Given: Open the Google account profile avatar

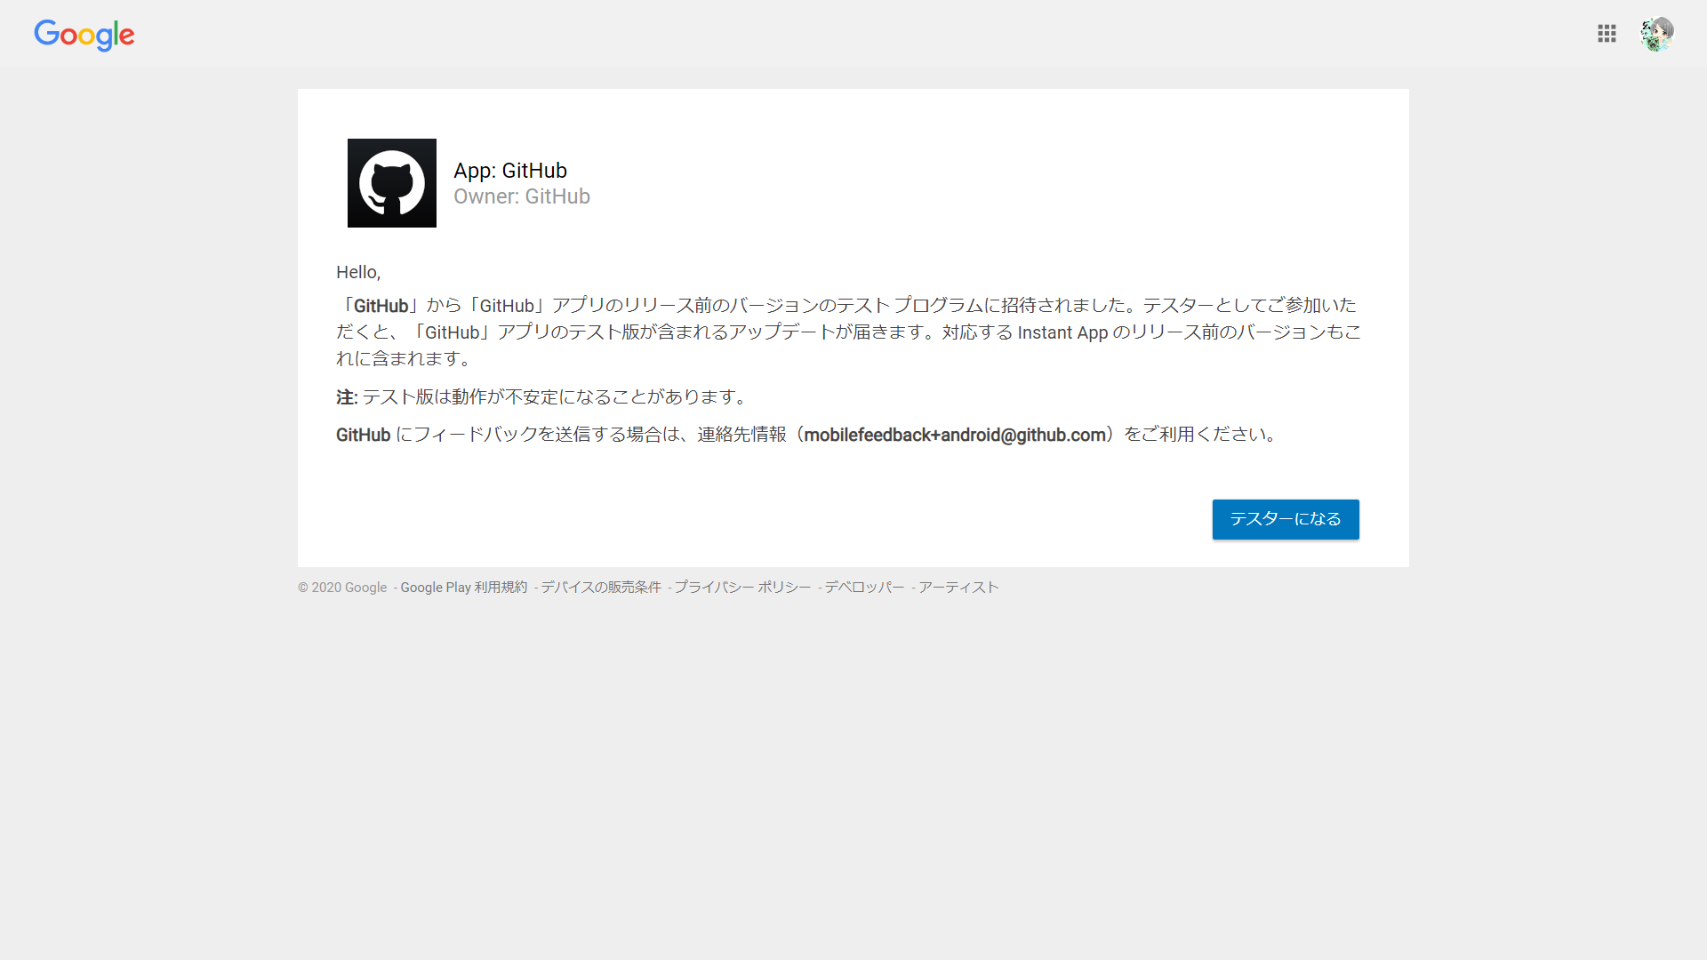Looking at the screenshot, I should pyautogui.click(x=1656, y=34).
